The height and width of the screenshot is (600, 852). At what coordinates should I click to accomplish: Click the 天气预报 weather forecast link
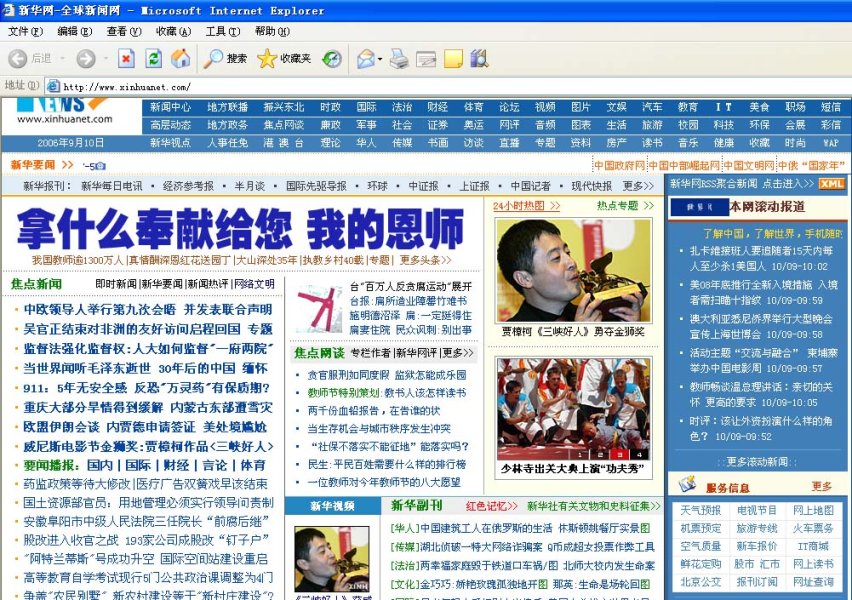pos(701,510)
